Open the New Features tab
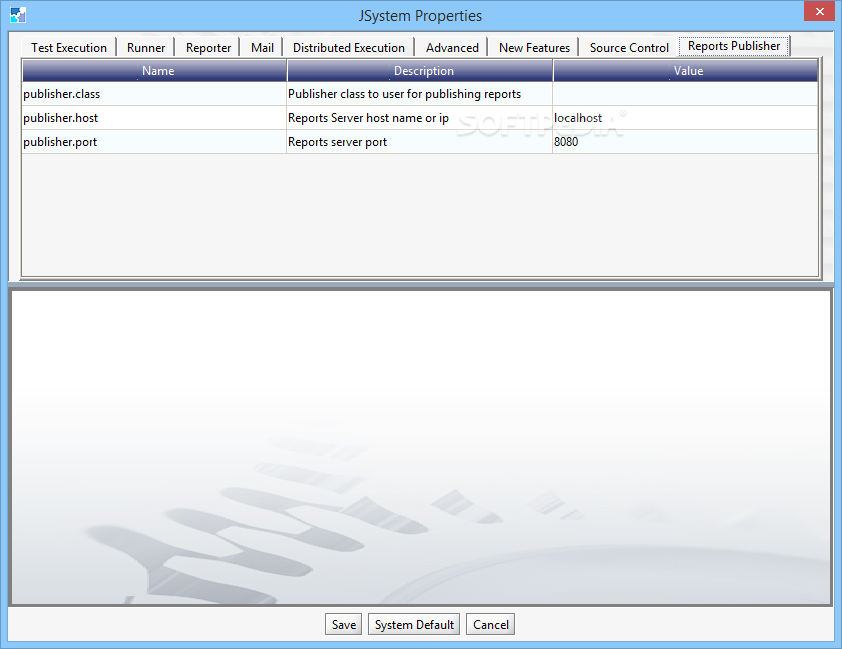This screenshot has height=649, width=842. tap(534, 48)
